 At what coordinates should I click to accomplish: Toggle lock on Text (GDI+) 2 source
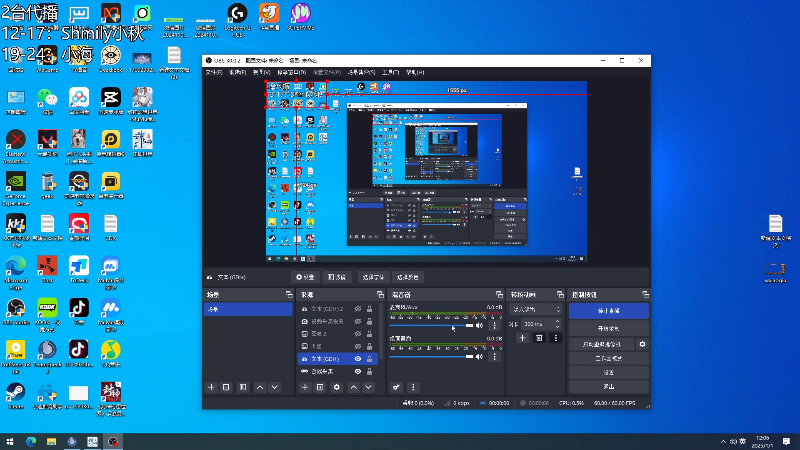click(369, 309)
